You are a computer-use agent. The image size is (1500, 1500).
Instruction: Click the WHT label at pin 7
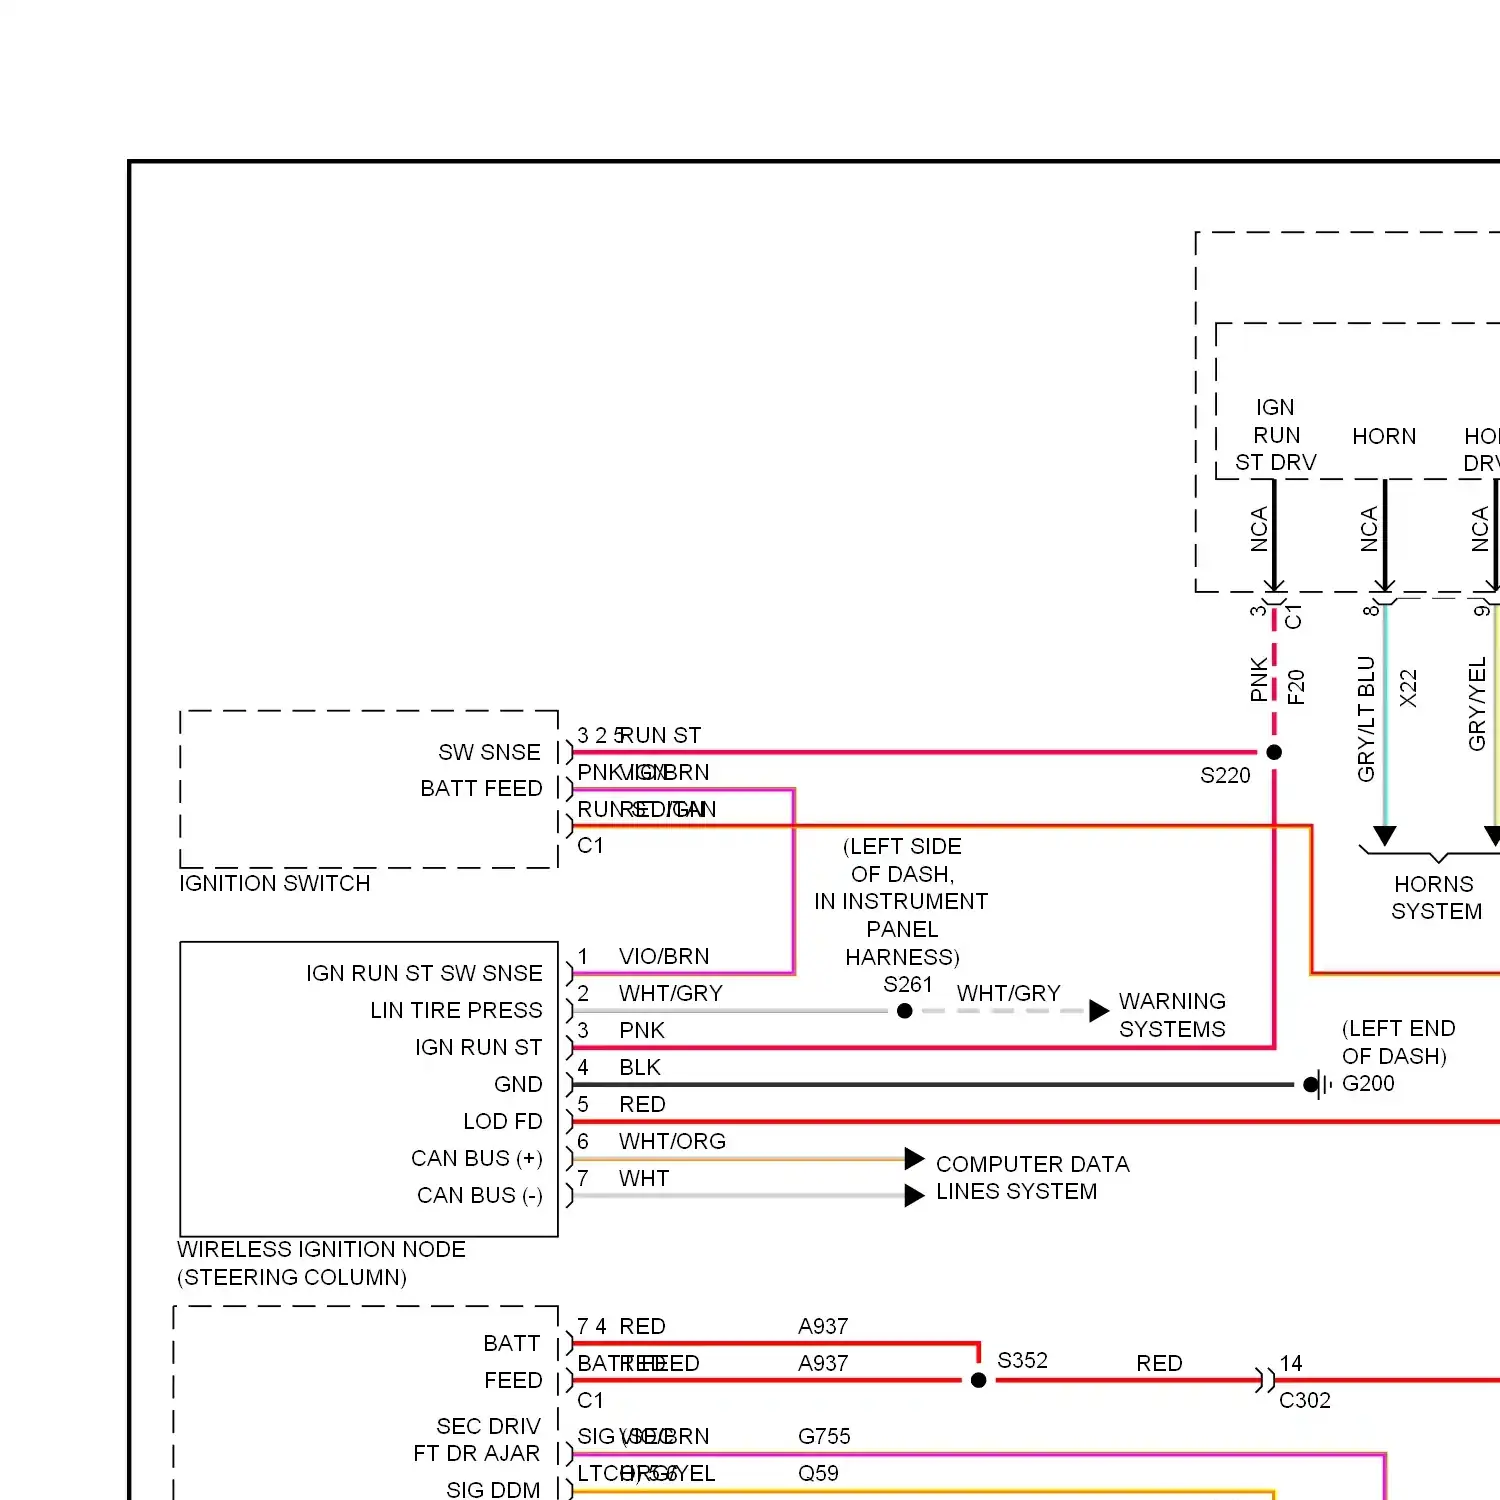(644, 1178)
